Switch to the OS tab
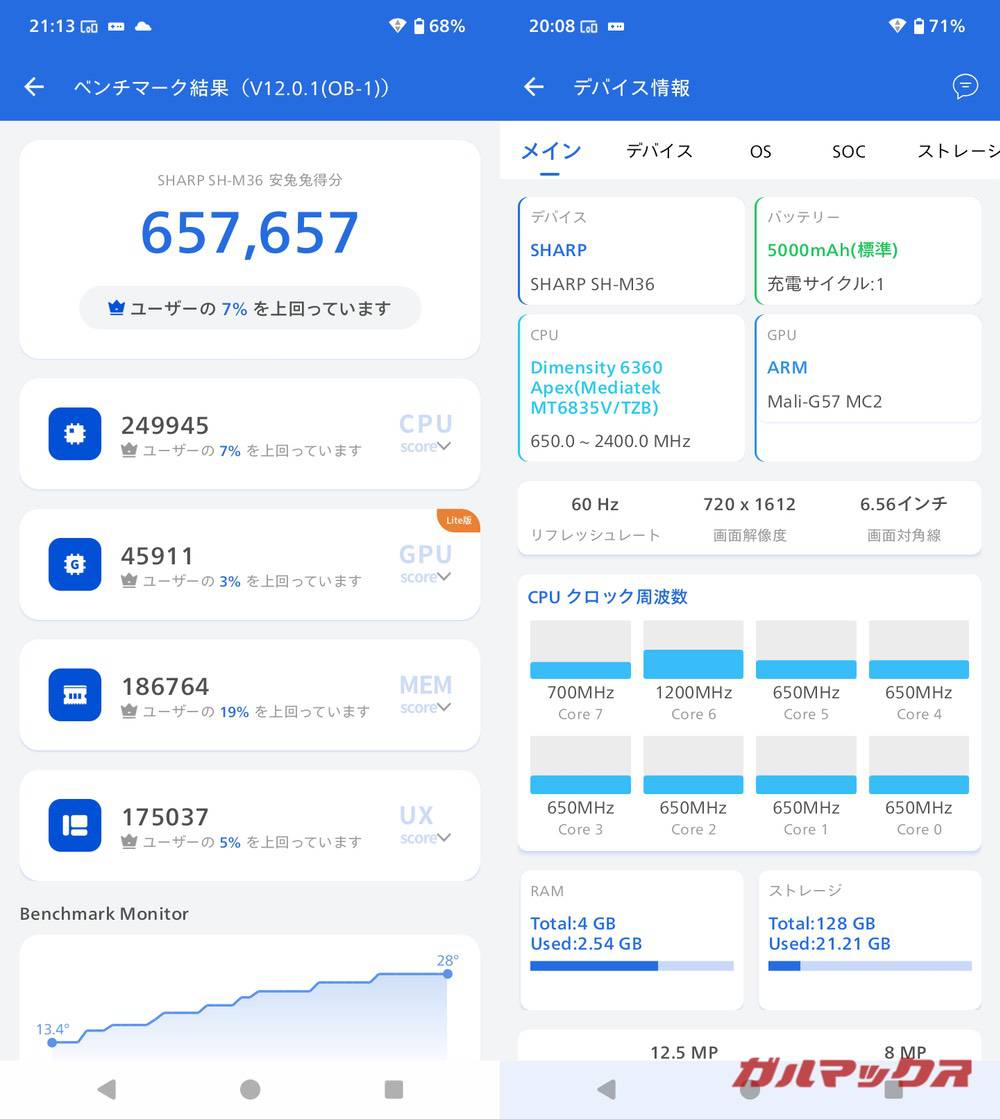 pos(760,151)
